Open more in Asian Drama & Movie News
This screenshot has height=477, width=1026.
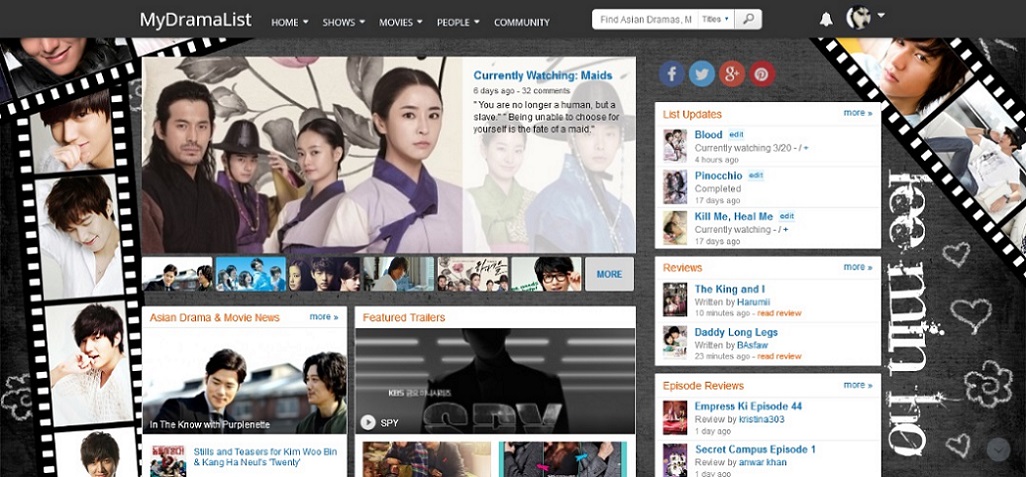324,317
